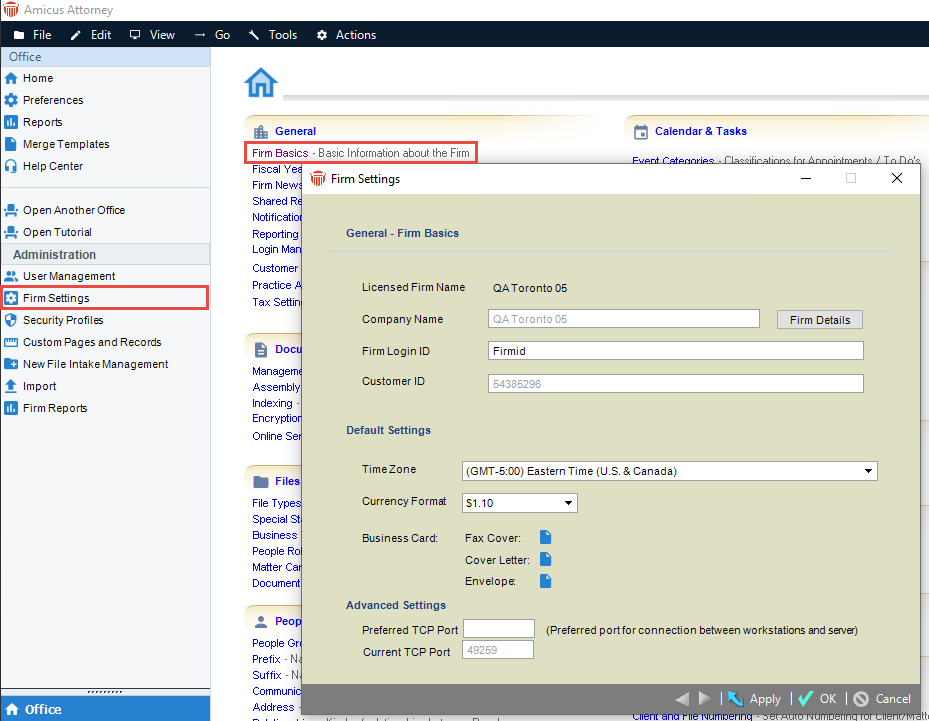This screenshot has width=929, height=721.
Task: Click the Reports chart icon
Action: click(x=11, y=122)
